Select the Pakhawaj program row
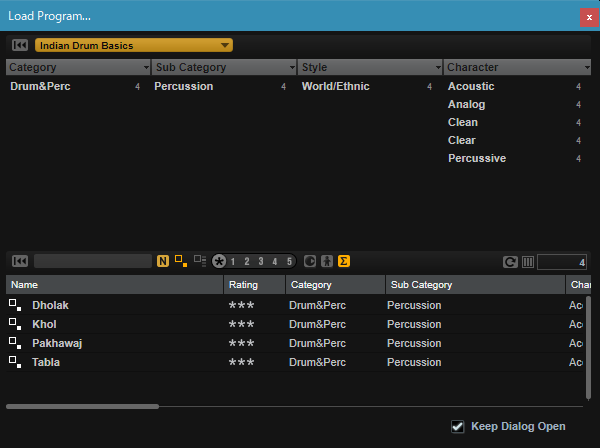 [x=295, y=344]
